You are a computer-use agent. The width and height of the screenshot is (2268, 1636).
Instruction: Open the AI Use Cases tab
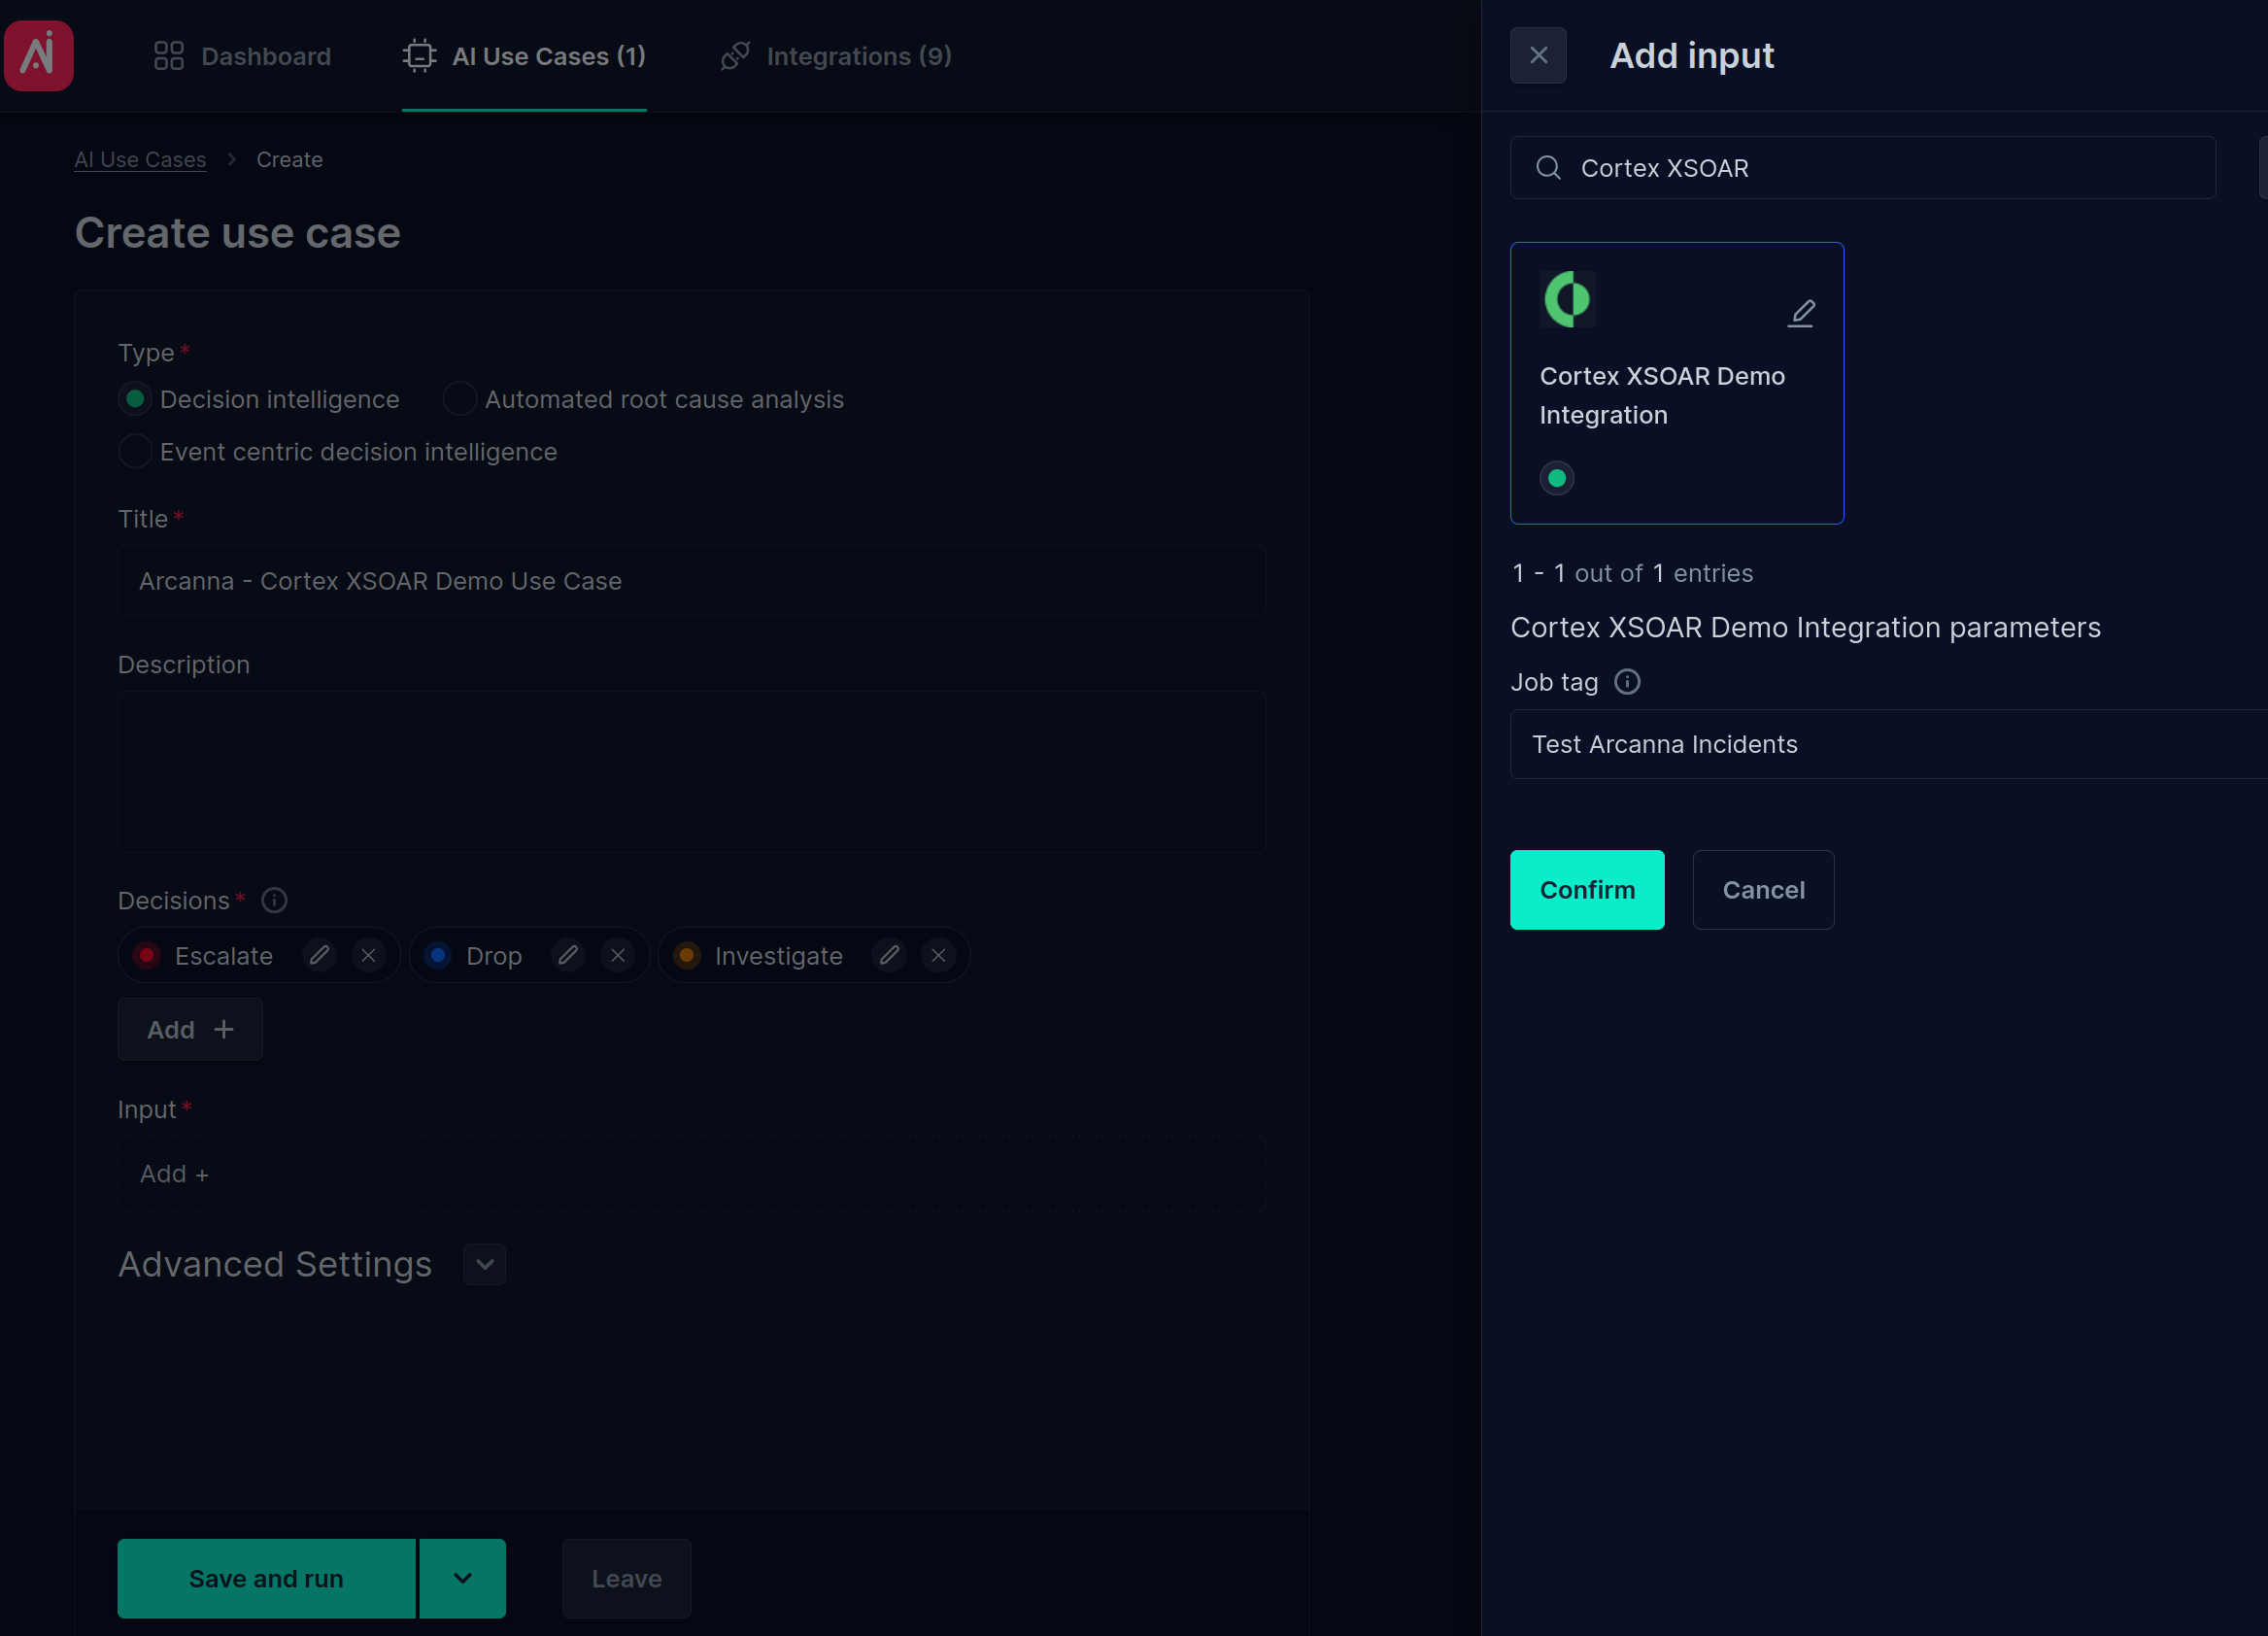click(x=524, y=56)
